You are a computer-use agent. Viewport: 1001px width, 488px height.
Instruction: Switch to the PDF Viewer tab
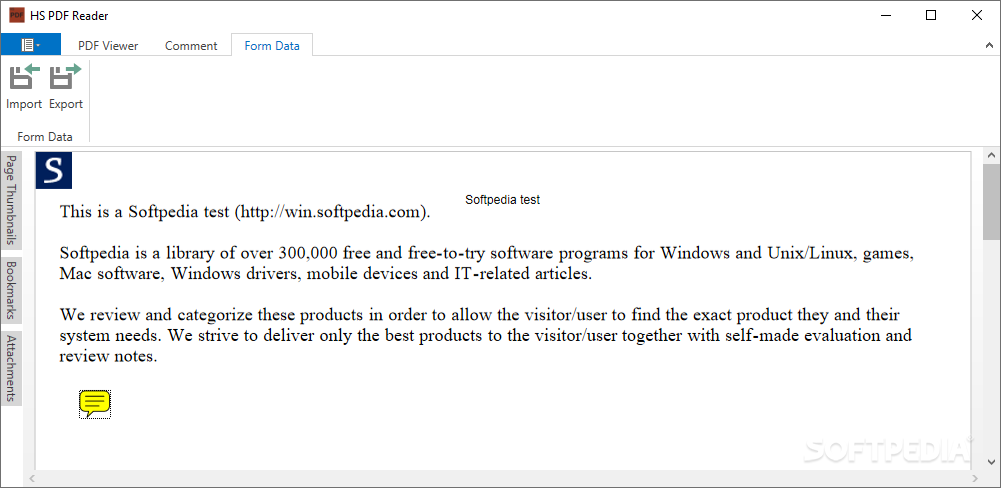point(108,45)
